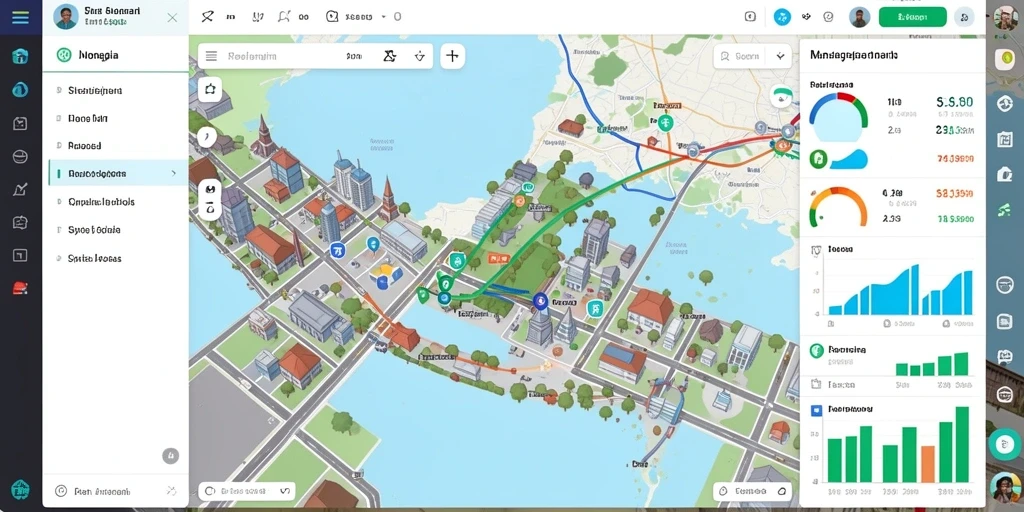This screenshot has width=1024, height=512.
Task: Open the red icon in the dark left sidebar
Action: (x=20, y=287)
